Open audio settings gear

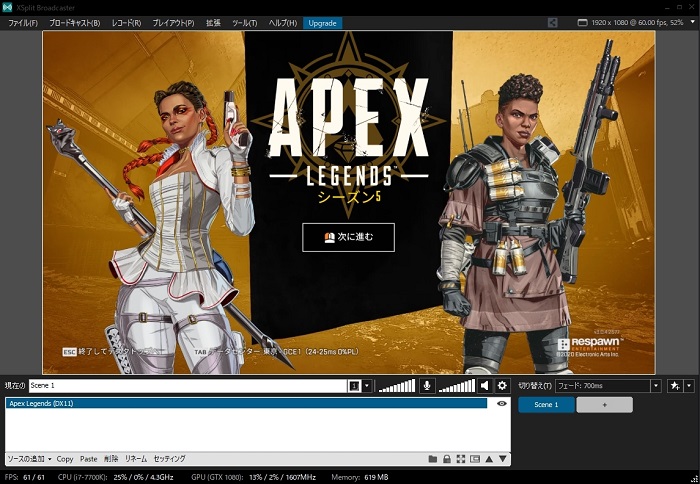[502, 386]
